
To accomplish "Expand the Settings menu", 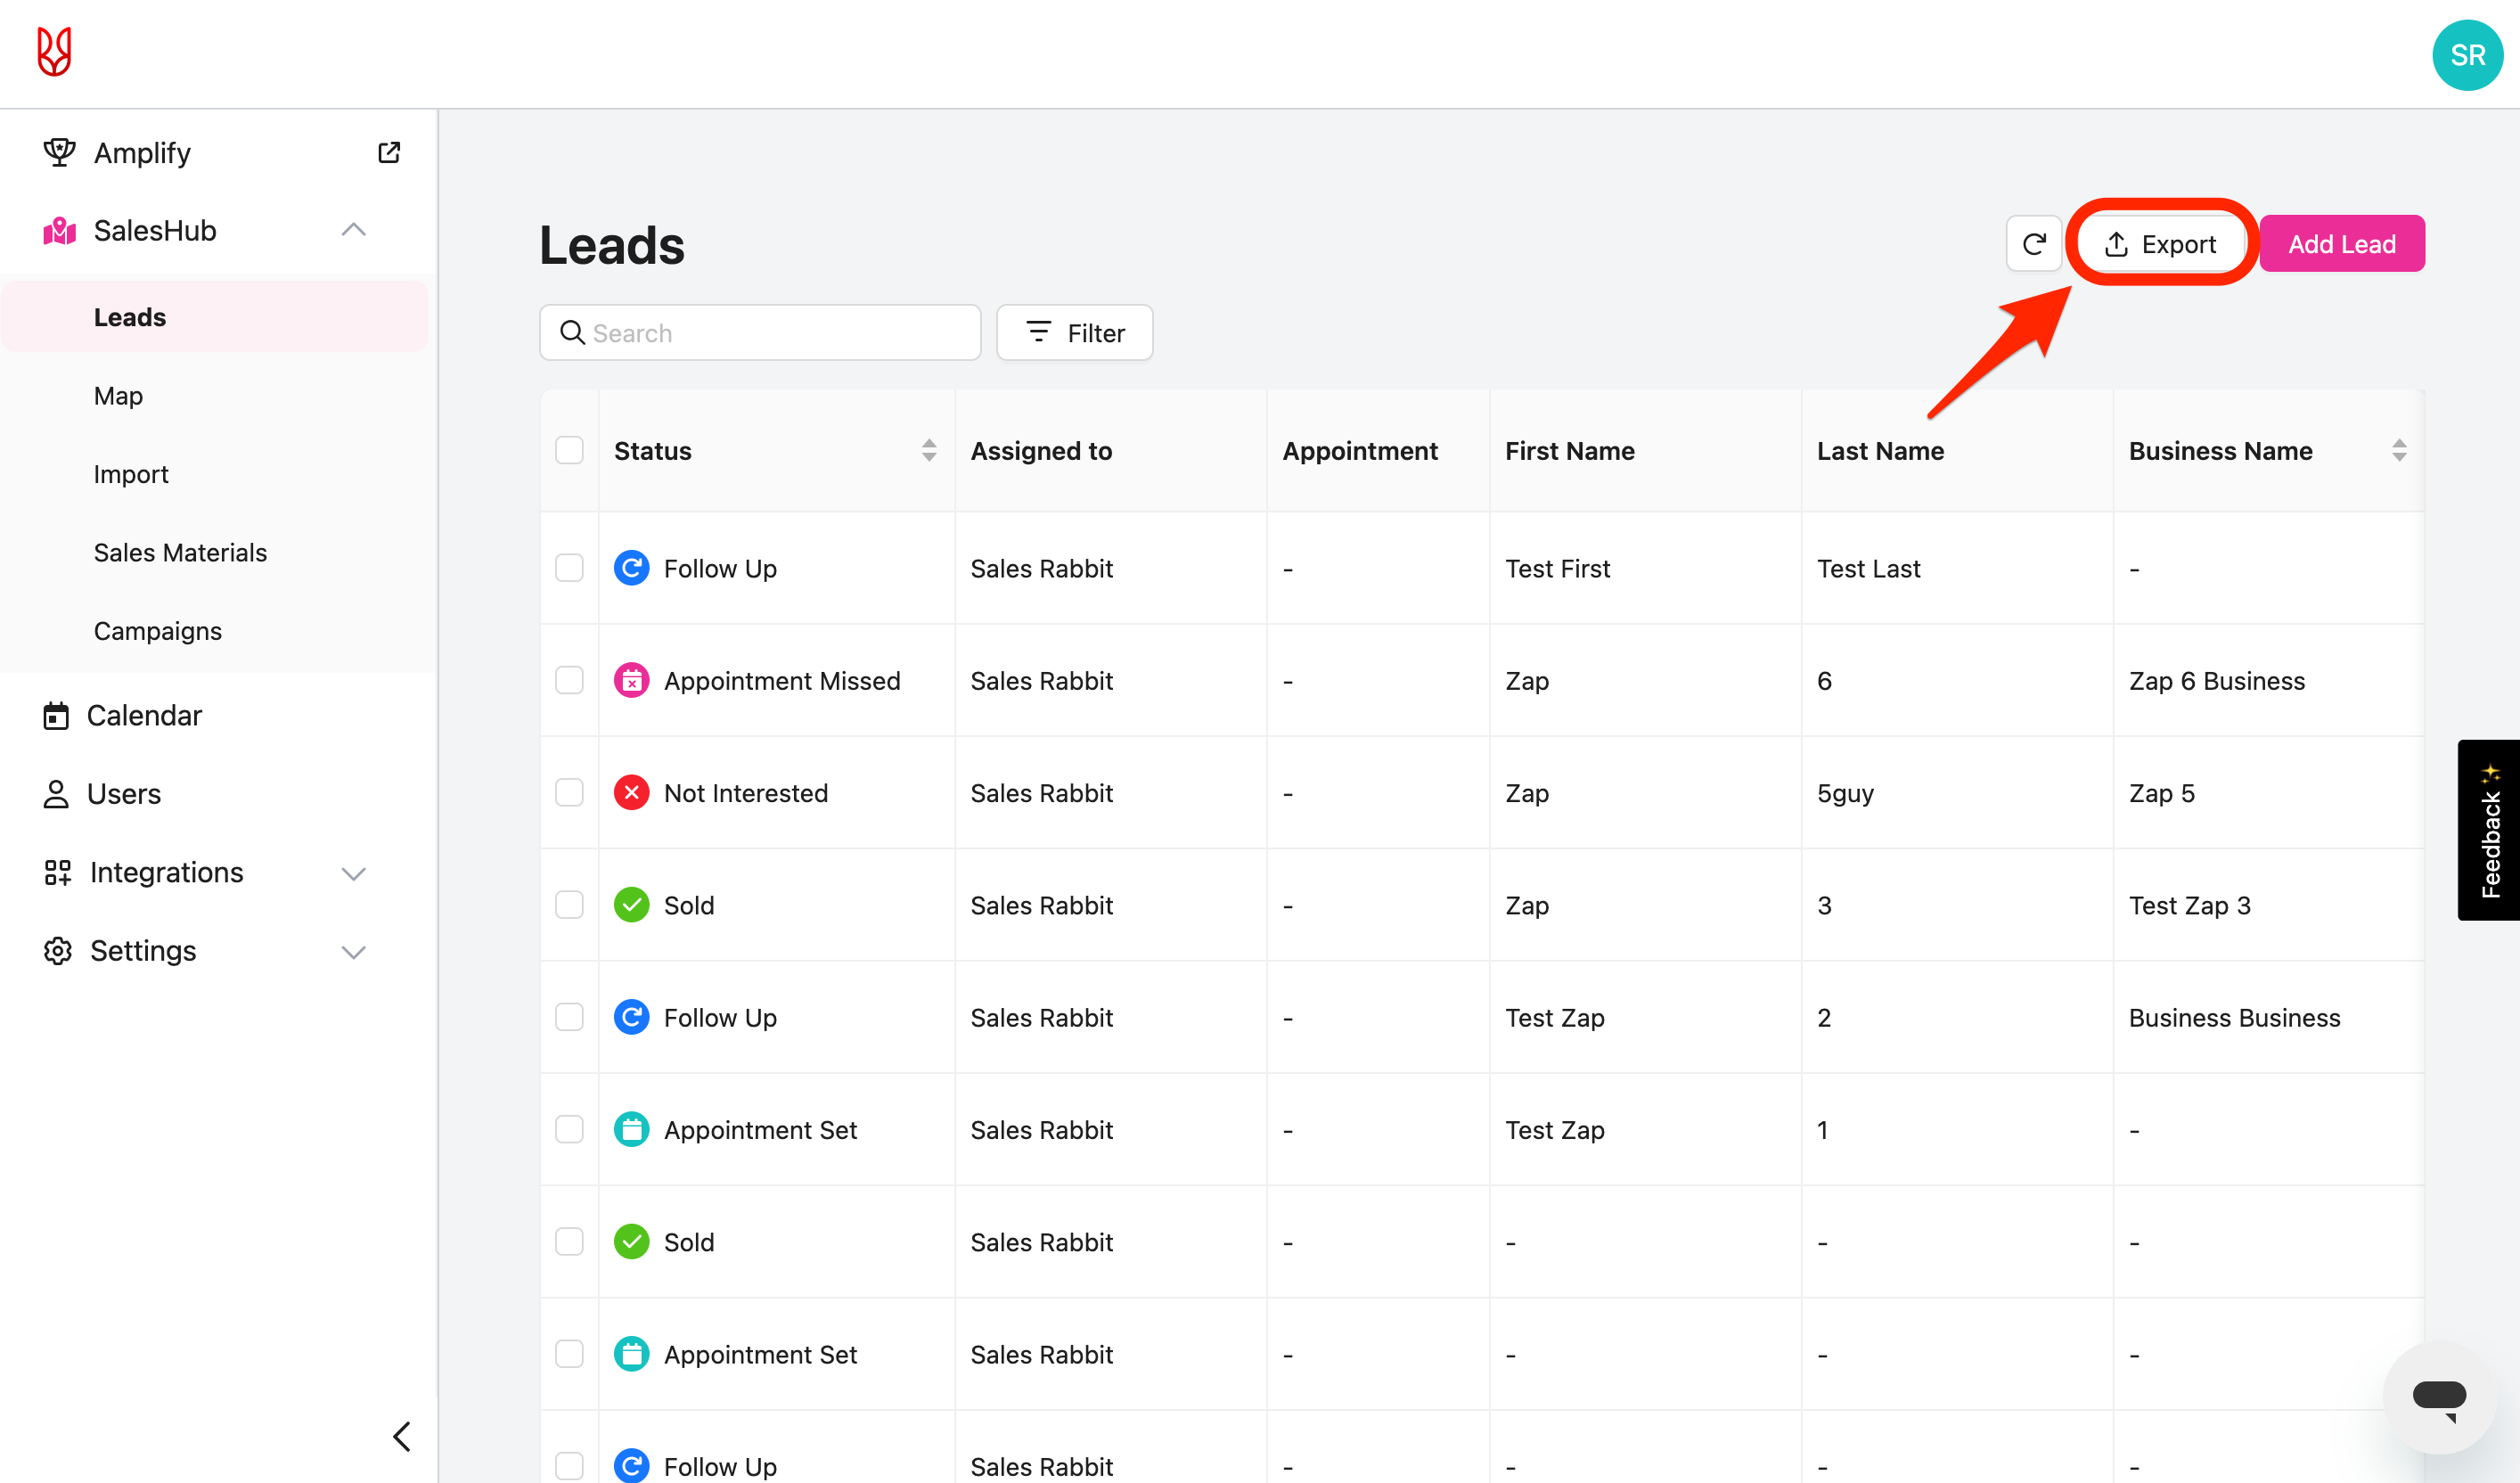I will [x=353, y=951].
